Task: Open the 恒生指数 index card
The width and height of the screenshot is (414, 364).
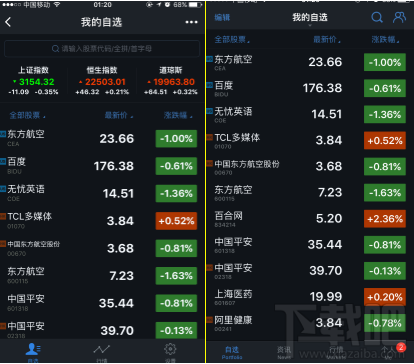Action: 102,81
